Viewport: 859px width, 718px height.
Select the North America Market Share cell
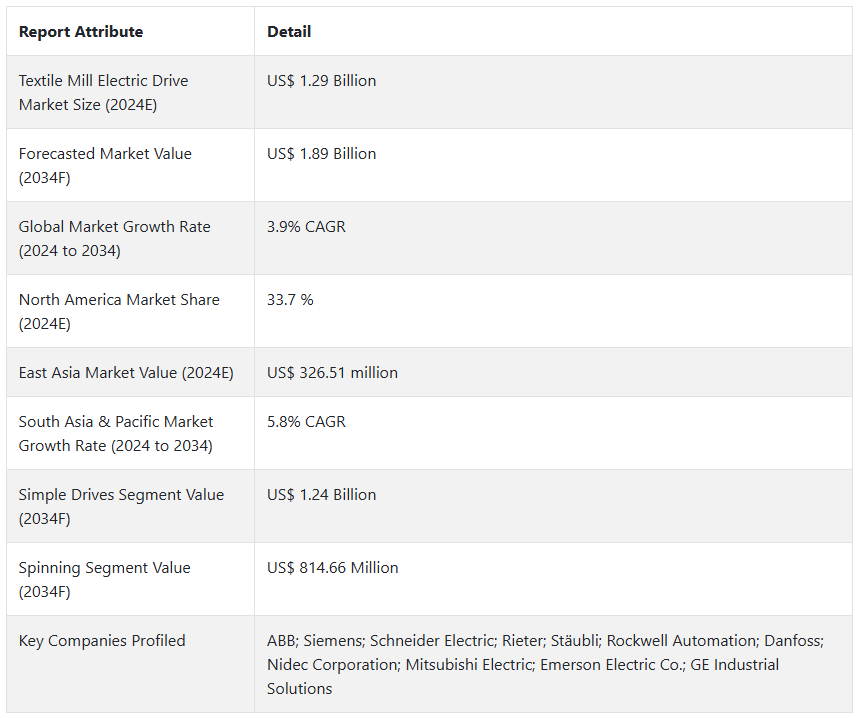118,311
